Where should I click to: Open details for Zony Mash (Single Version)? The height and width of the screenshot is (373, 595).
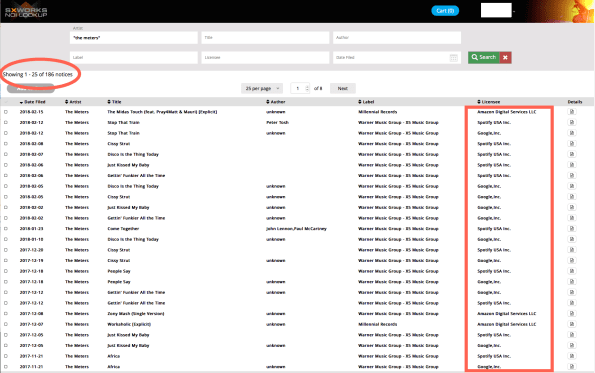(571, 313)
